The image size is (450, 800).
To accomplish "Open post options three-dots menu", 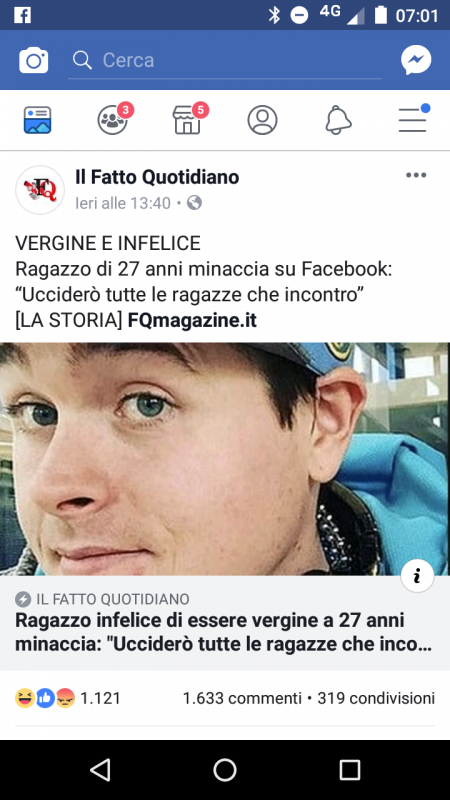I will click(x=416, y=176).
